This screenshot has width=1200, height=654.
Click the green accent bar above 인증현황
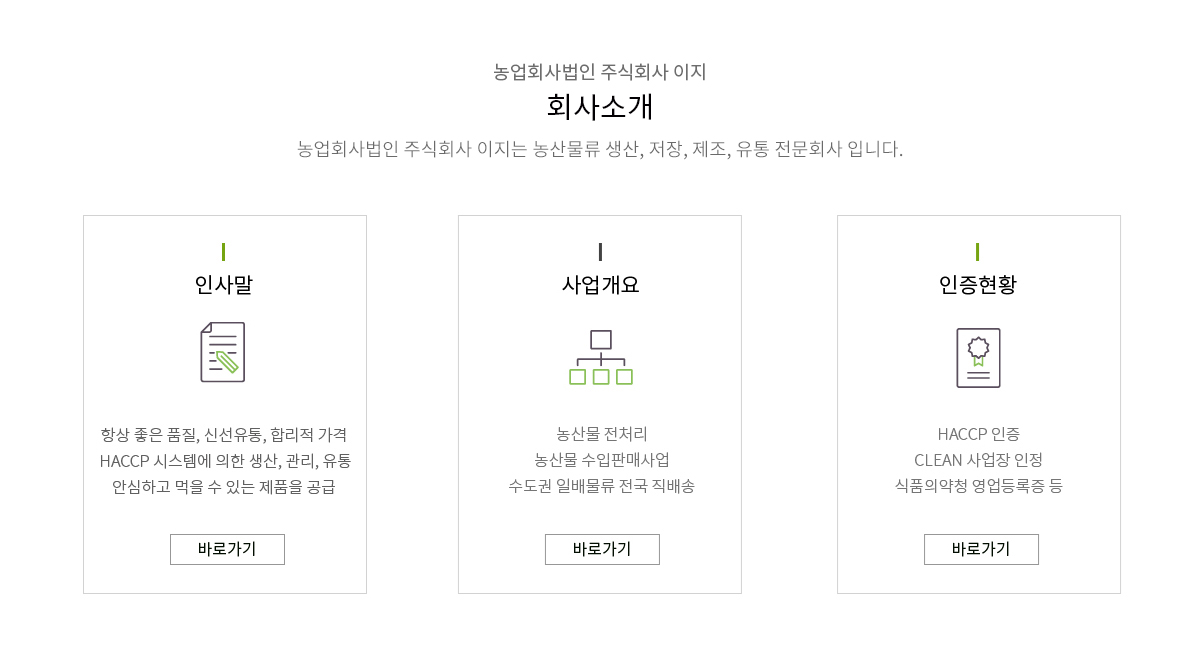pos(977,252)
